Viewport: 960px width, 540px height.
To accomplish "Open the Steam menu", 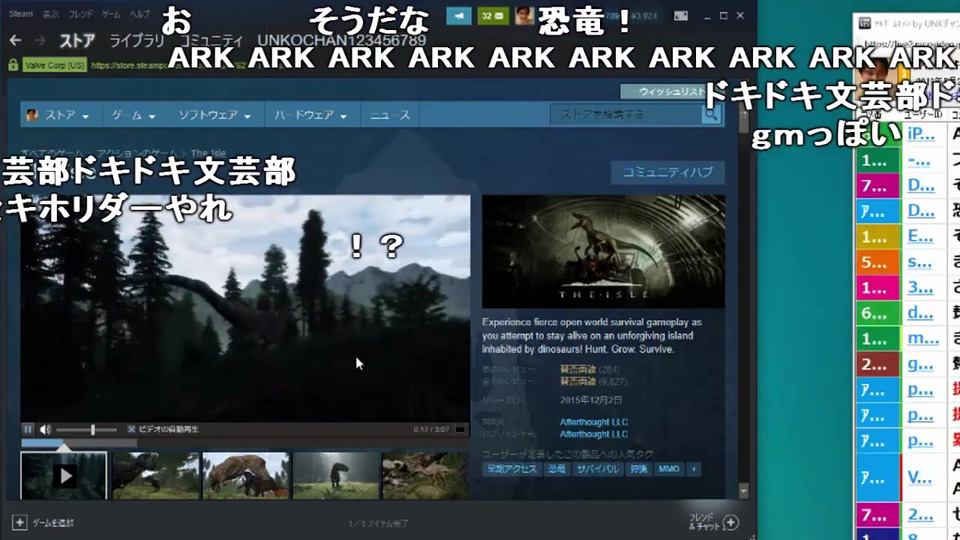I will click(21, 13).
